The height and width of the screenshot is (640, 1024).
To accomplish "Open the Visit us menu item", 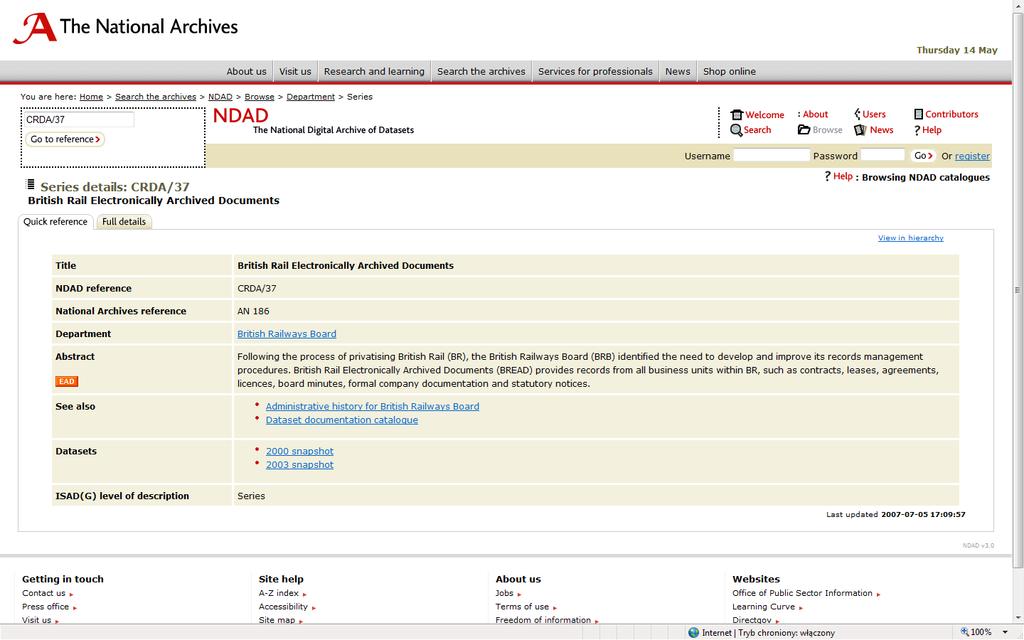I will click(295, 72).
